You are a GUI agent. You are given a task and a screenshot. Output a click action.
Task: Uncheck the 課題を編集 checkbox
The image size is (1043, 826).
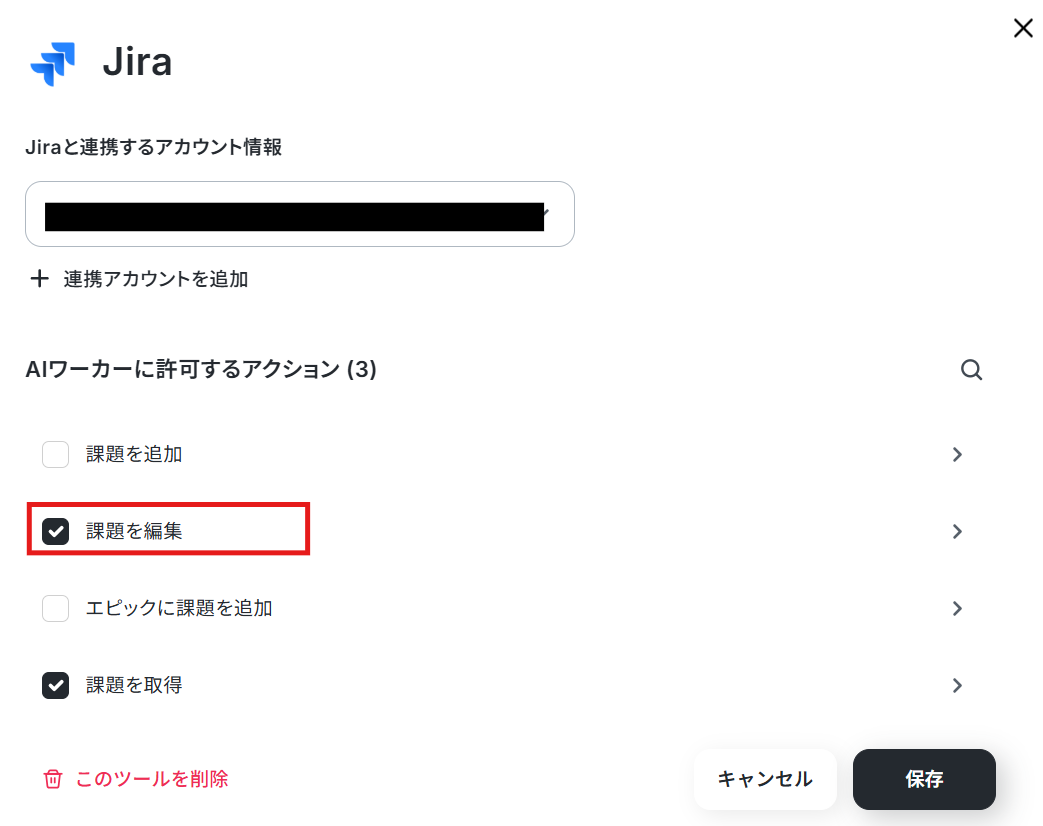[55, 531]
